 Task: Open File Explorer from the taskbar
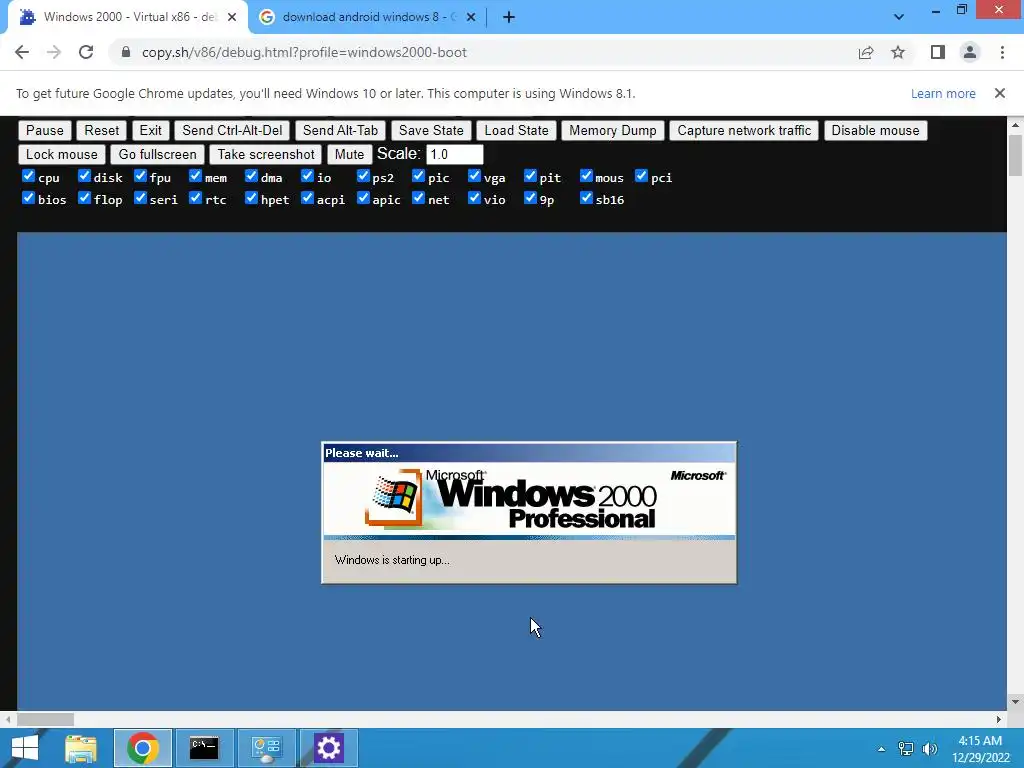pos(81,748)
